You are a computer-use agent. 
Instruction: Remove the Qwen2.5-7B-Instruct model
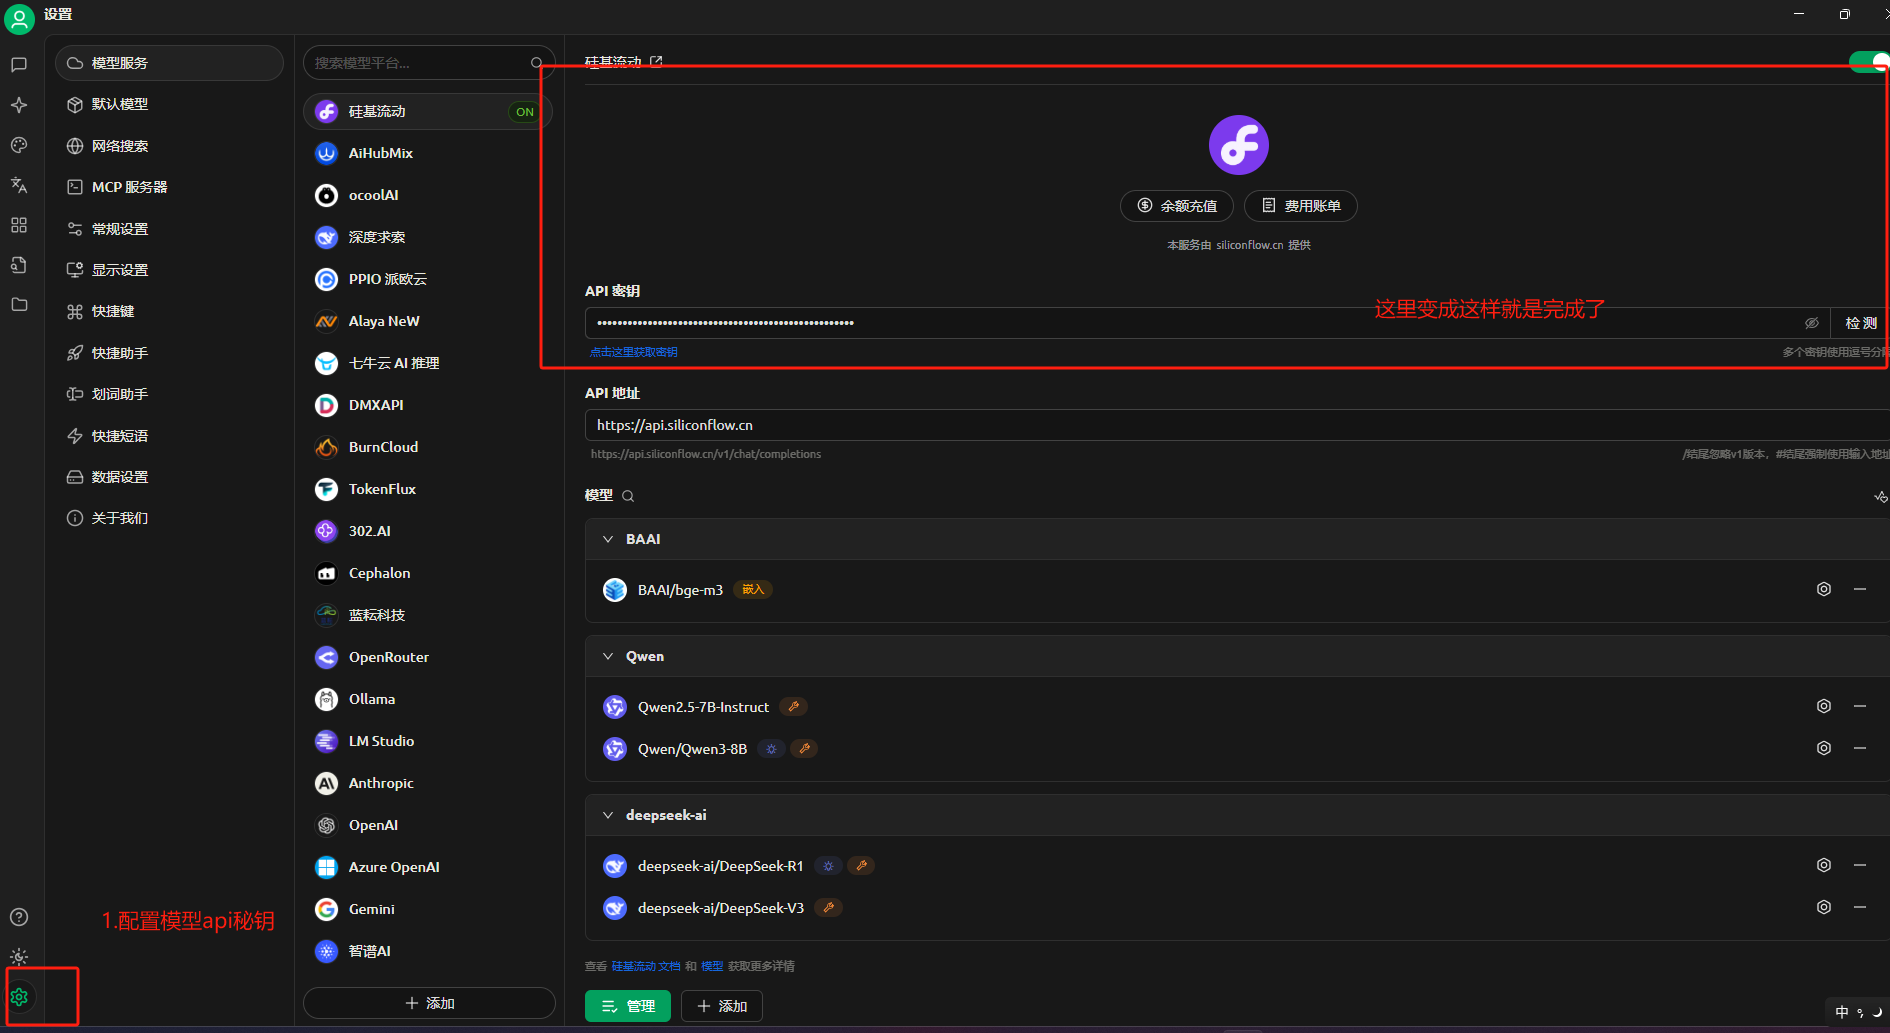pyautogui.click(x=1860, y=706)
